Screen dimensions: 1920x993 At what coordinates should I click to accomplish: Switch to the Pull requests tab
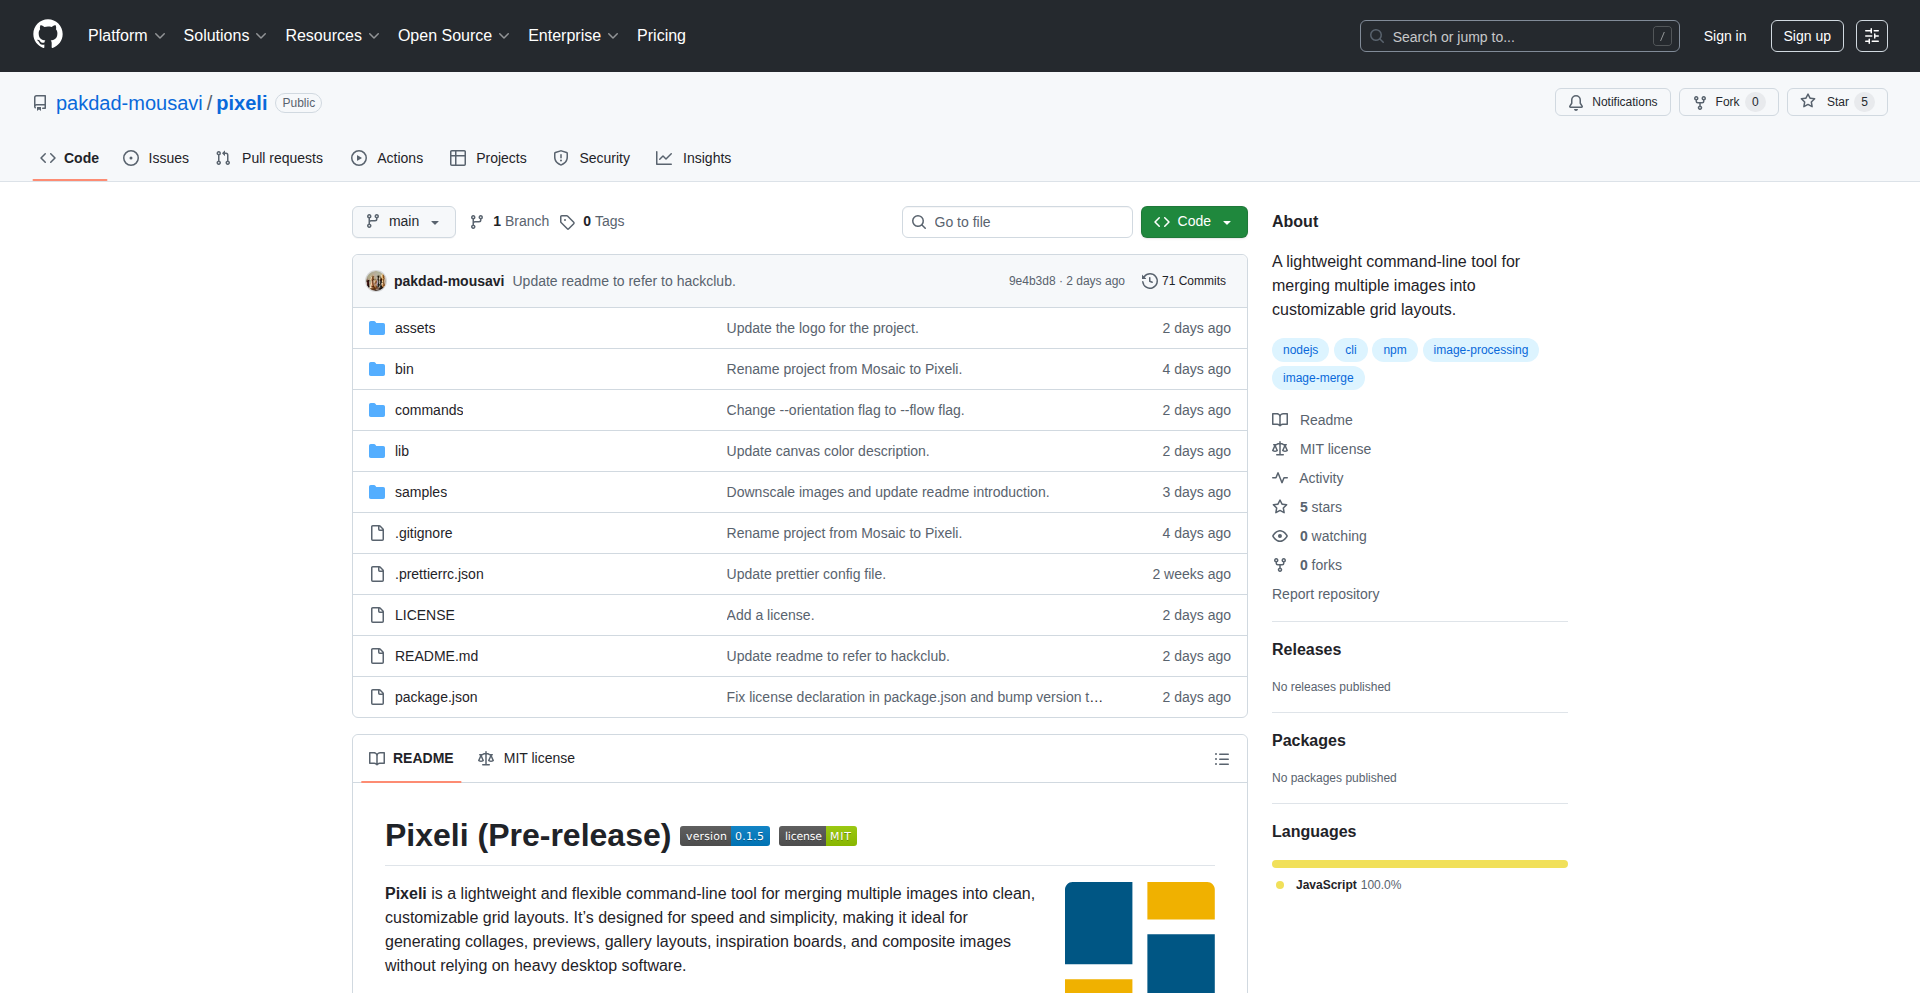tap(268, 157)
